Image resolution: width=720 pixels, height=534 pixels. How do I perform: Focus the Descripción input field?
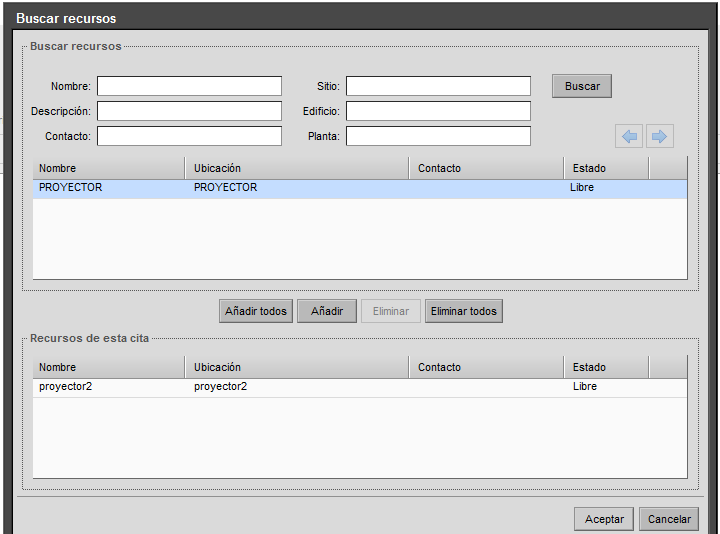coord(189,111)
